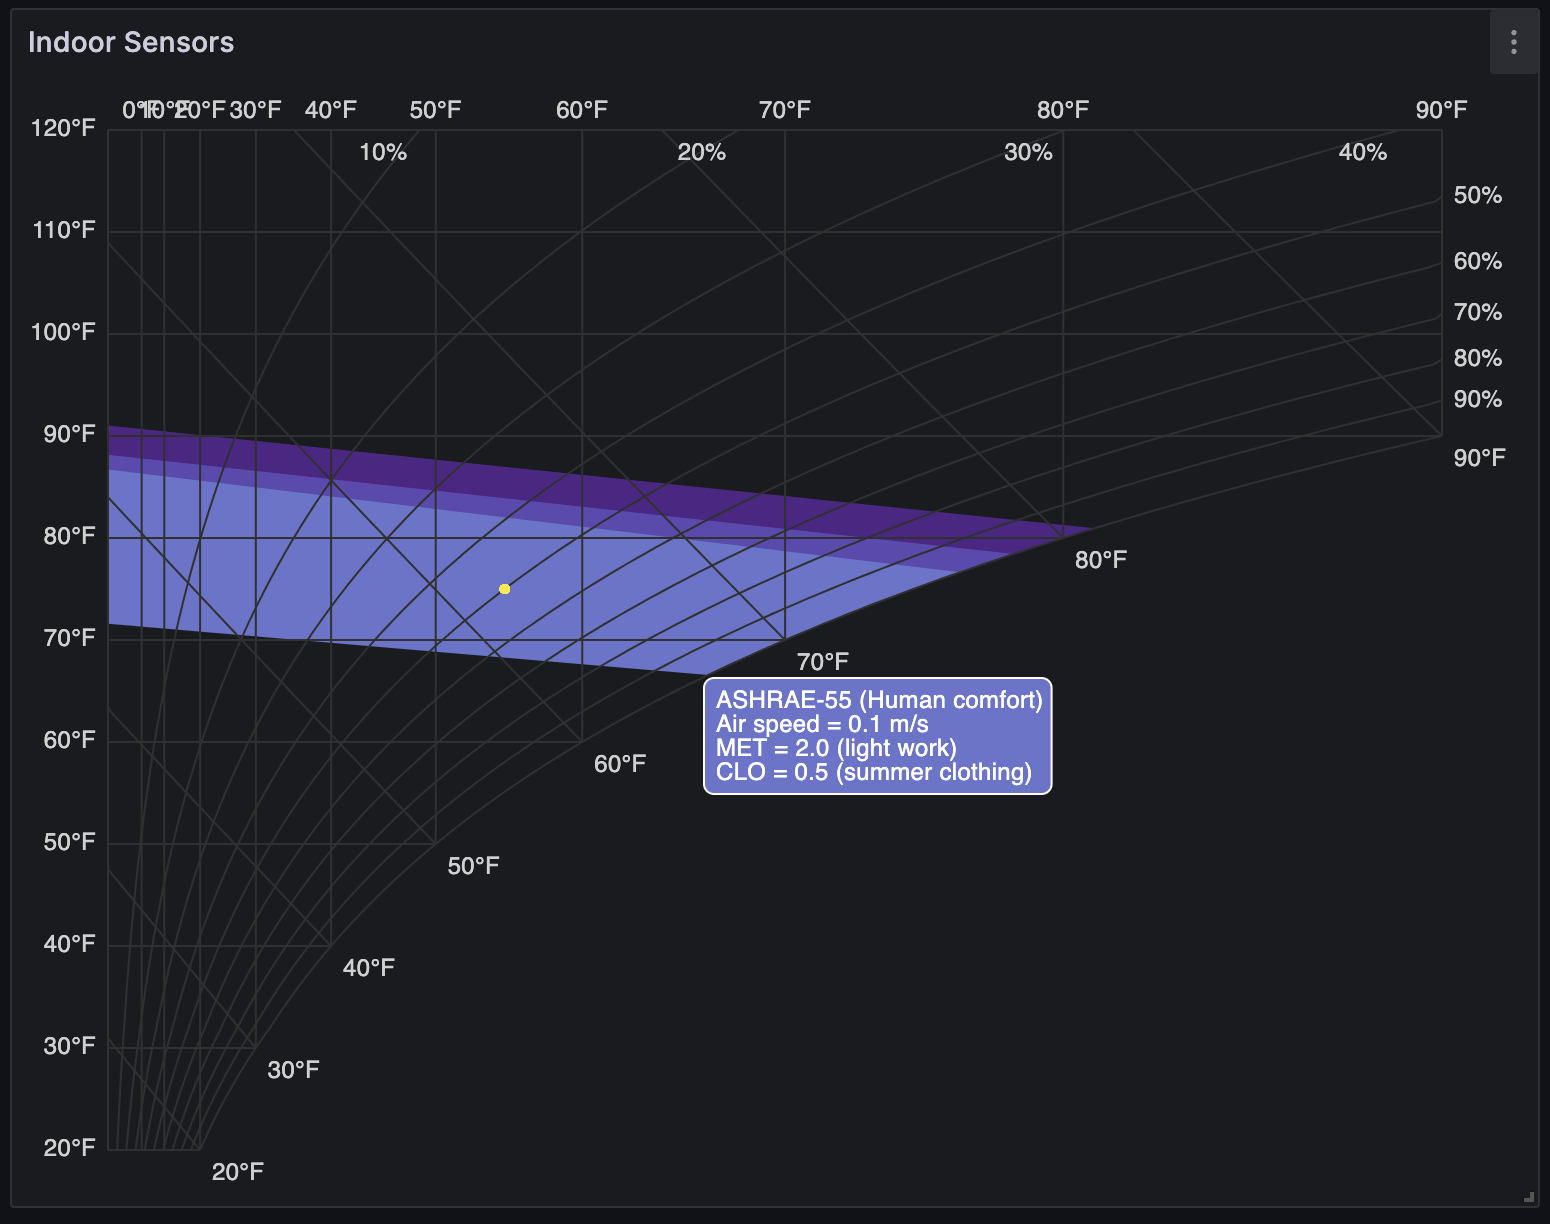Click the 90% relative humidity curve label
Screen dimensions: 1550x1224
(x=1478, y=399)
